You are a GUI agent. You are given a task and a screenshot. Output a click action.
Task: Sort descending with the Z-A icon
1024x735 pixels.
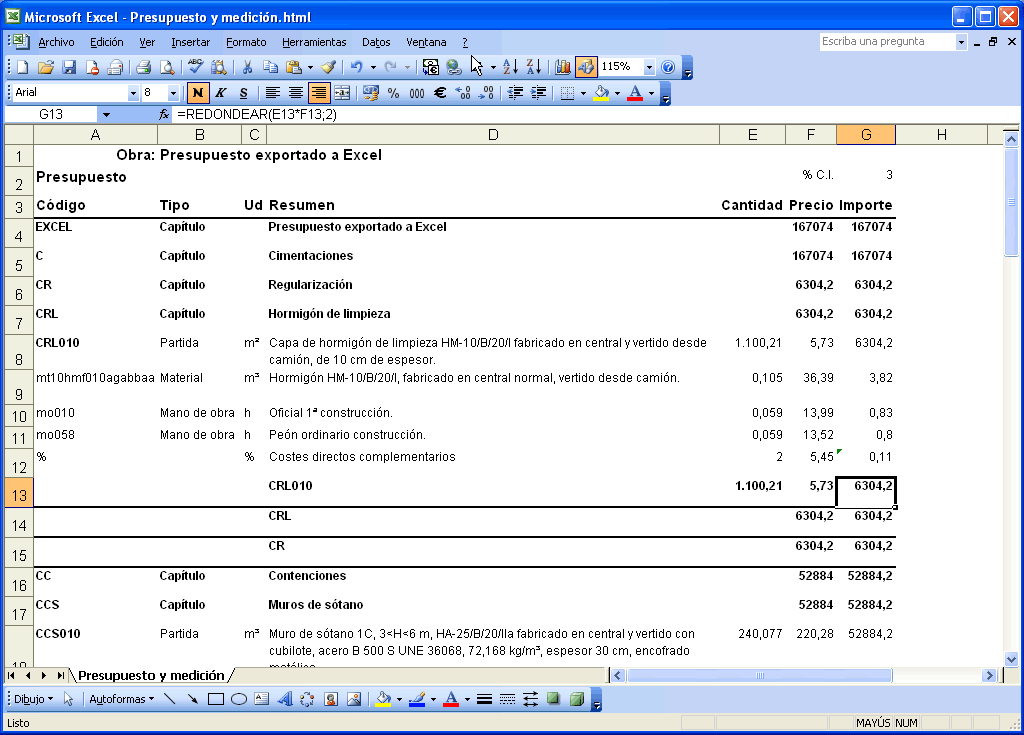click(534, 67)
